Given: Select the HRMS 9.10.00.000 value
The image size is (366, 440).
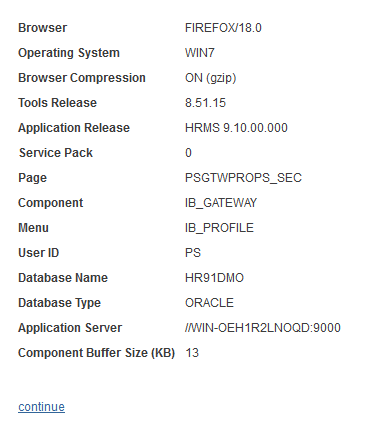Looking at the screenshot, I should click(x=236, y=128).
